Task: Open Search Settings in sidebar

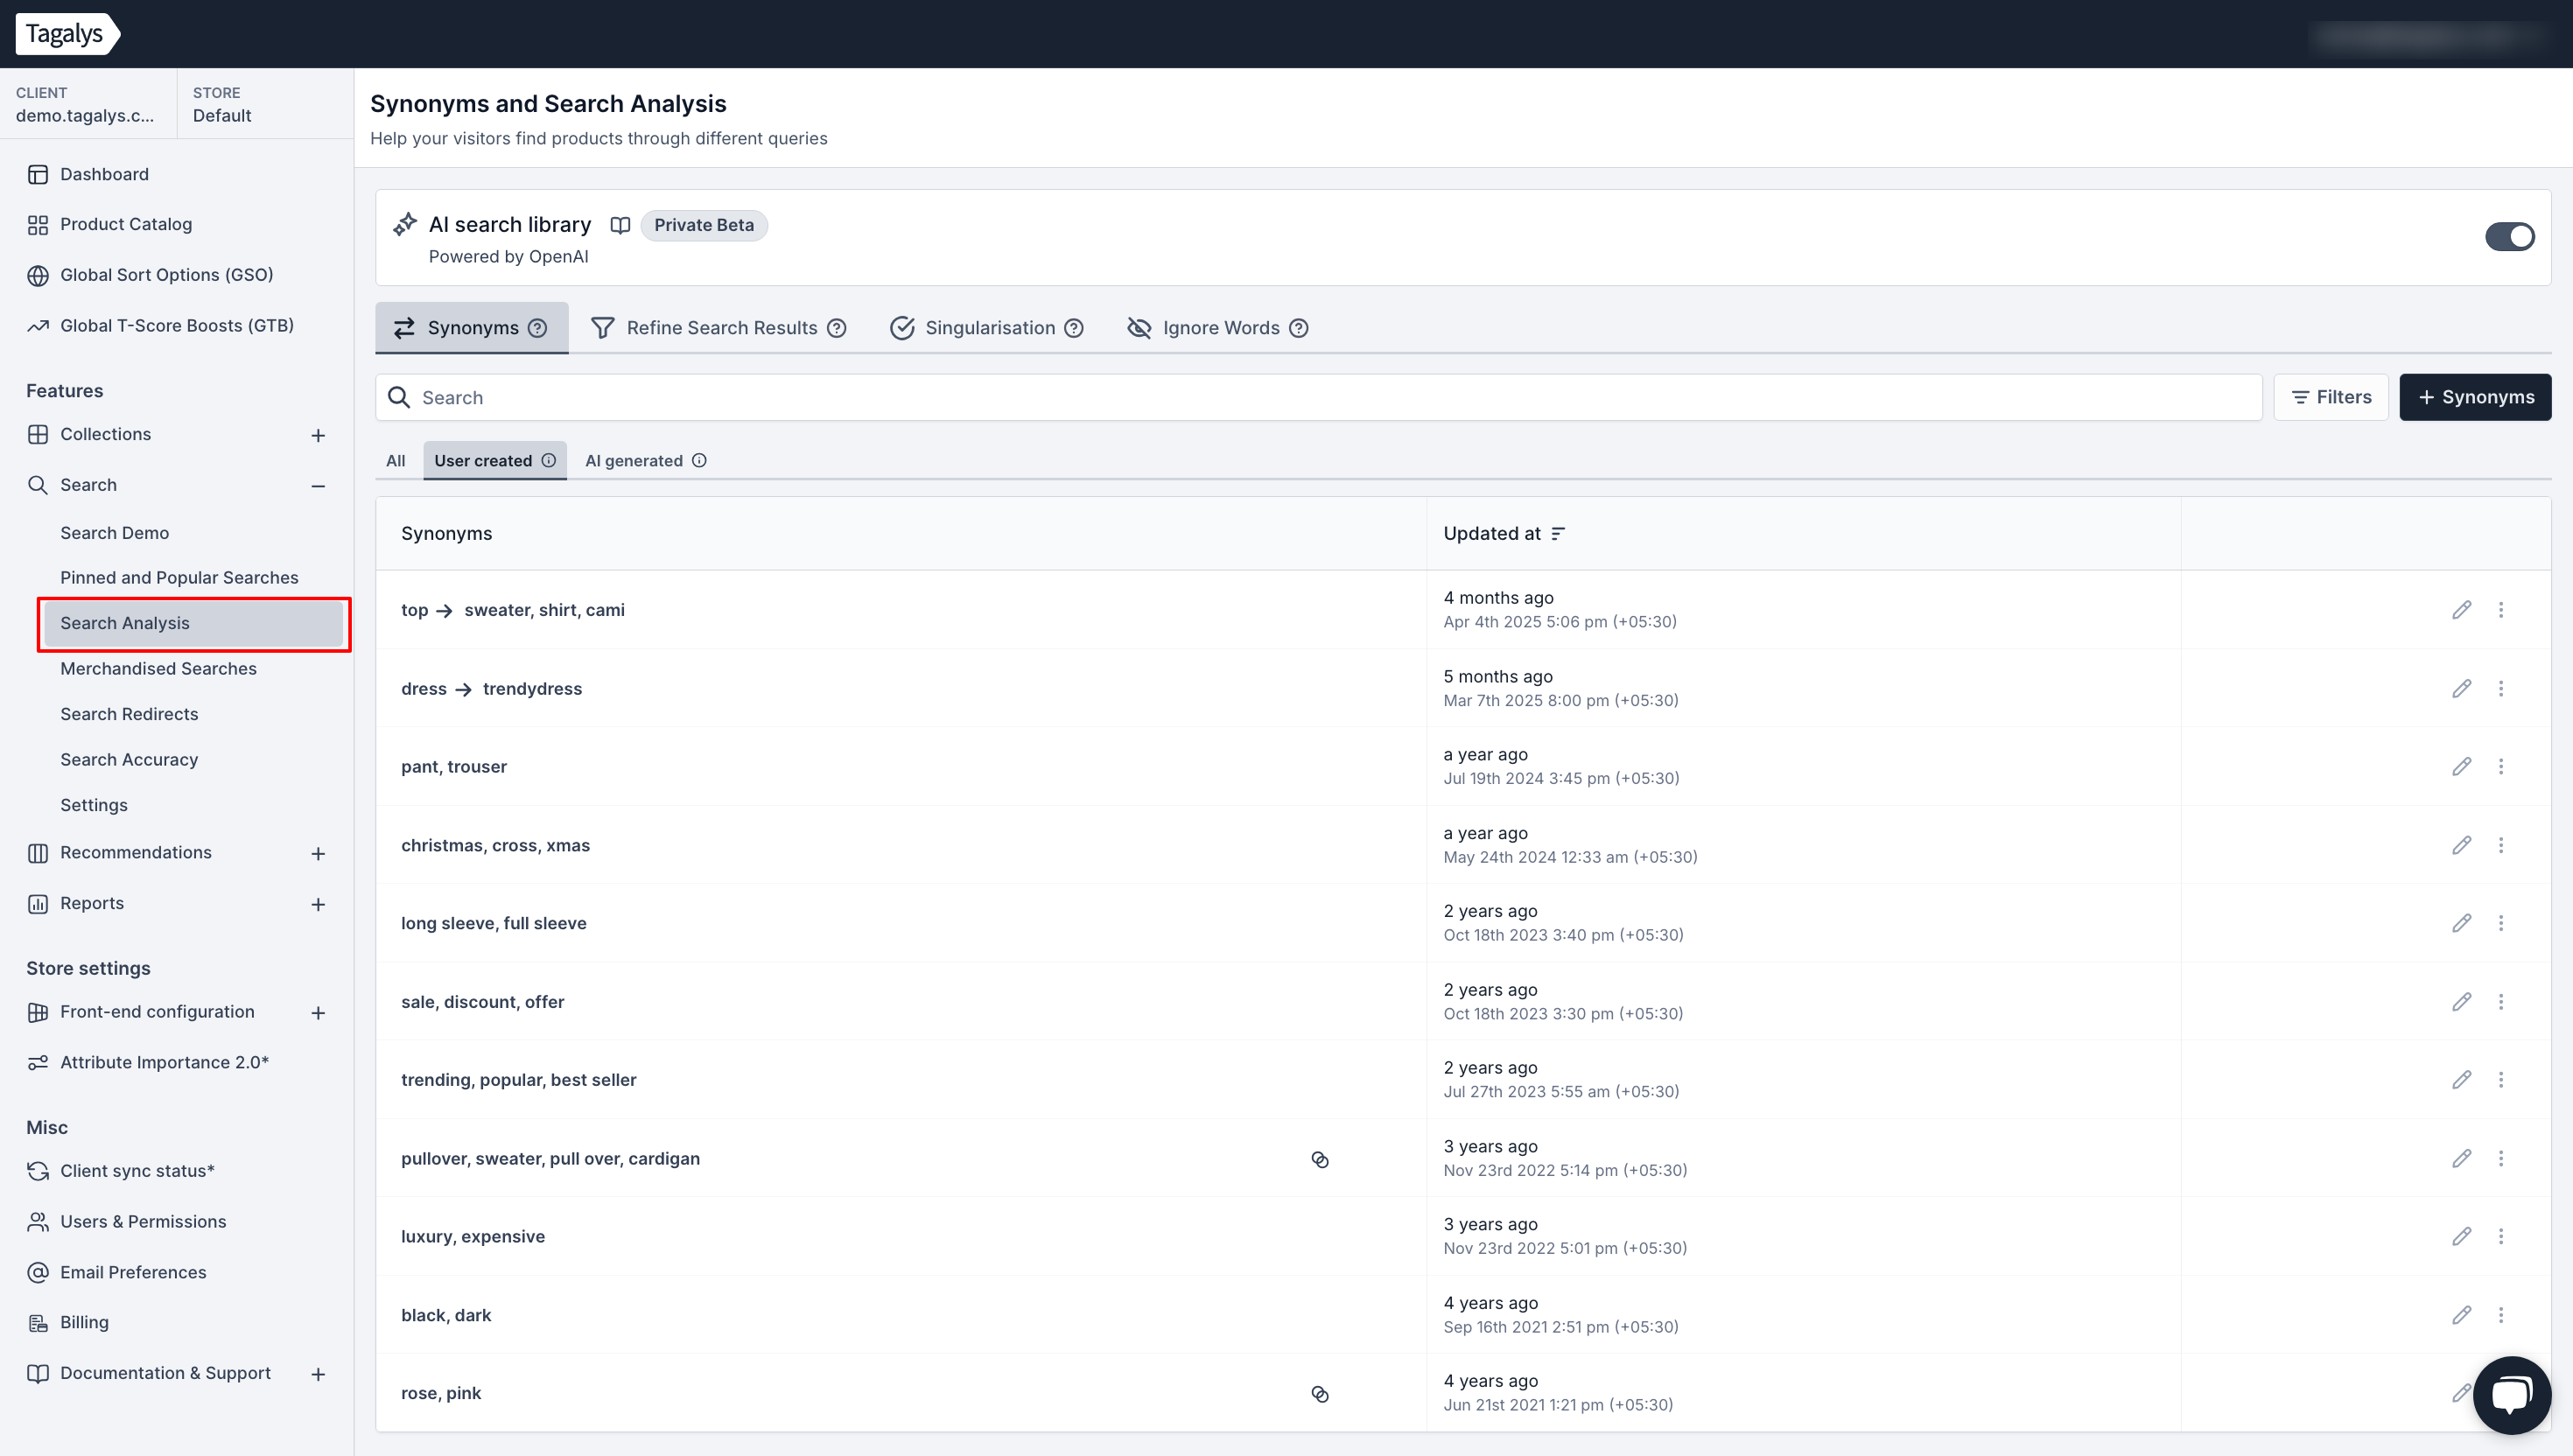Action: point(94,805)
